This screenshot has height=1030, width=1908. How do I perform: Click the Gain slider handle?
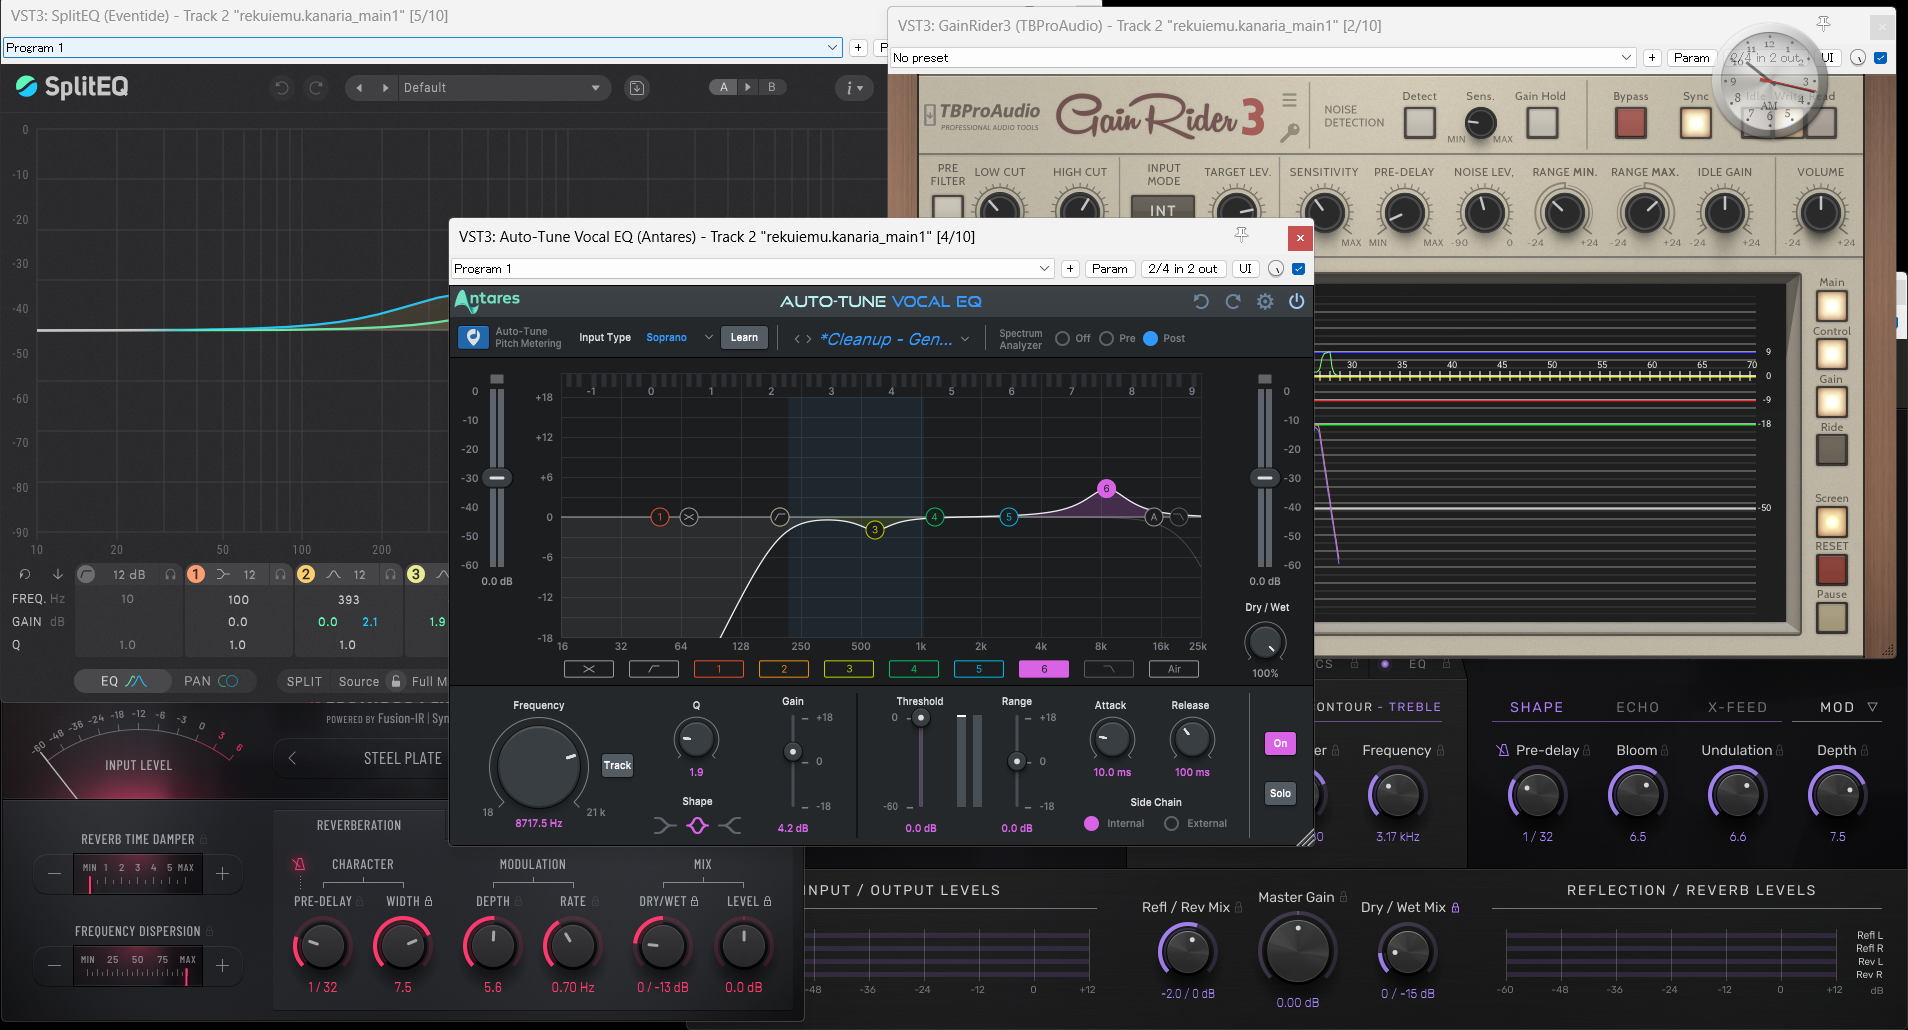[x=793, y=752]
